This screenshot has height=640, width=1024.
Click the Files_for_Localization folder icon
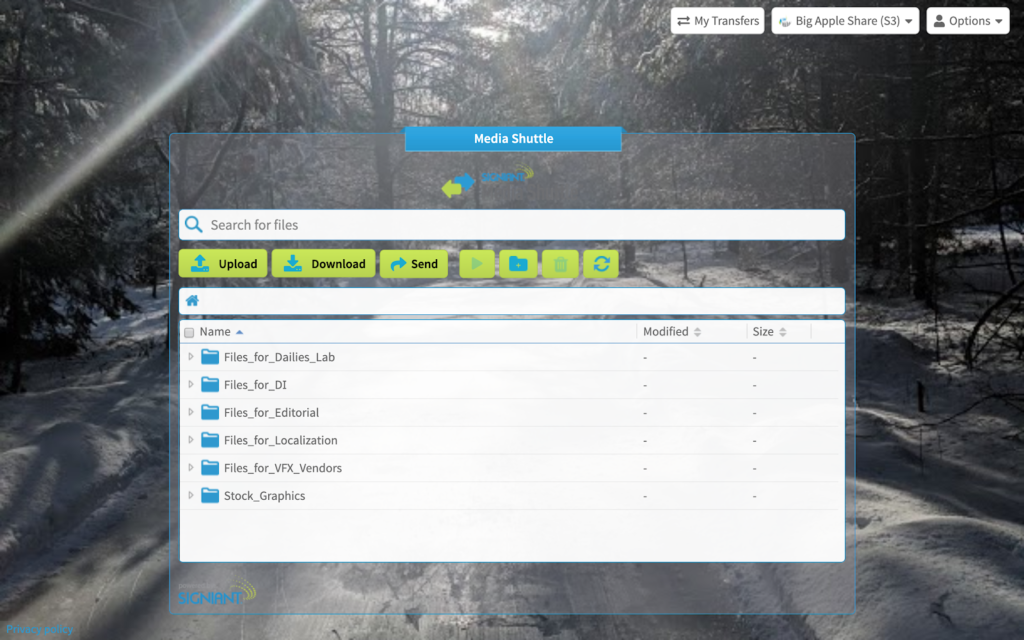click(x=210, y=440)
